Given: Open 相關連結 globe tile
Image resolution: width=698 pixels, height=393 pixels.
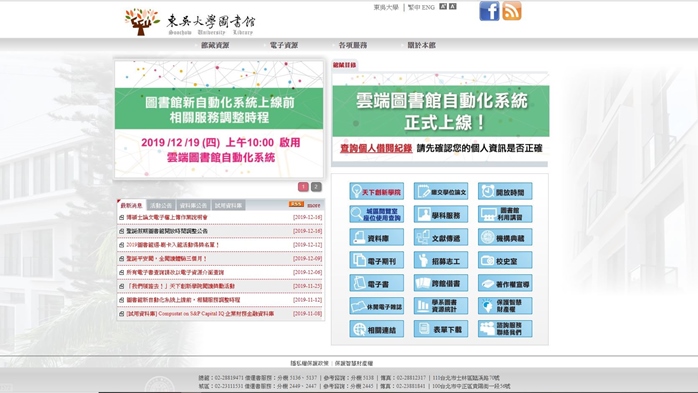Looking at the screenshot, I should [377, 329].
